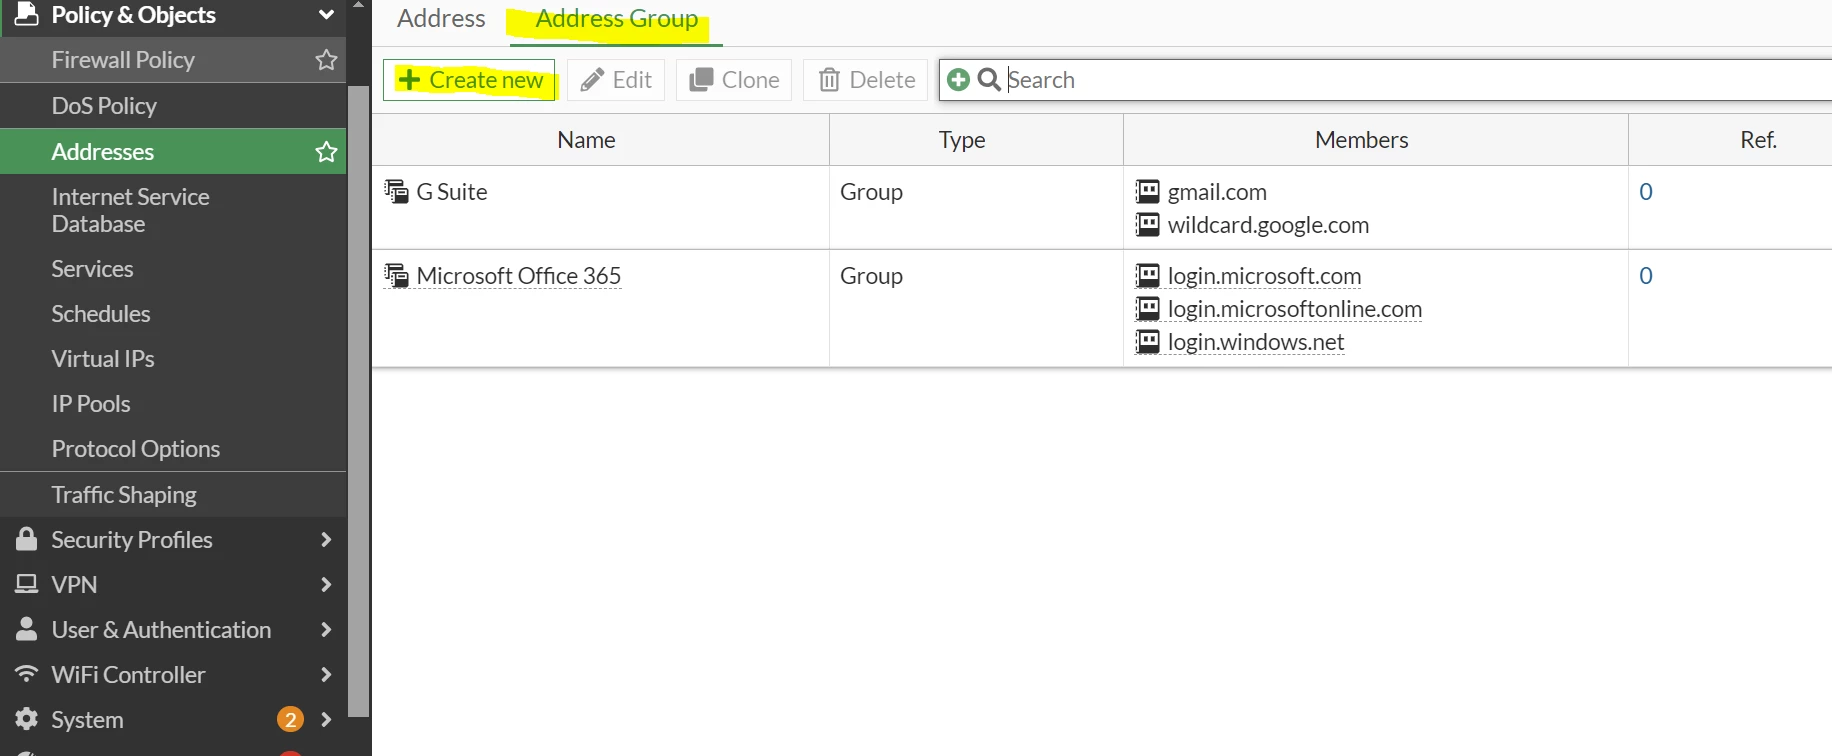Click the Policy & Objects document icon

(x=27, y=14)
